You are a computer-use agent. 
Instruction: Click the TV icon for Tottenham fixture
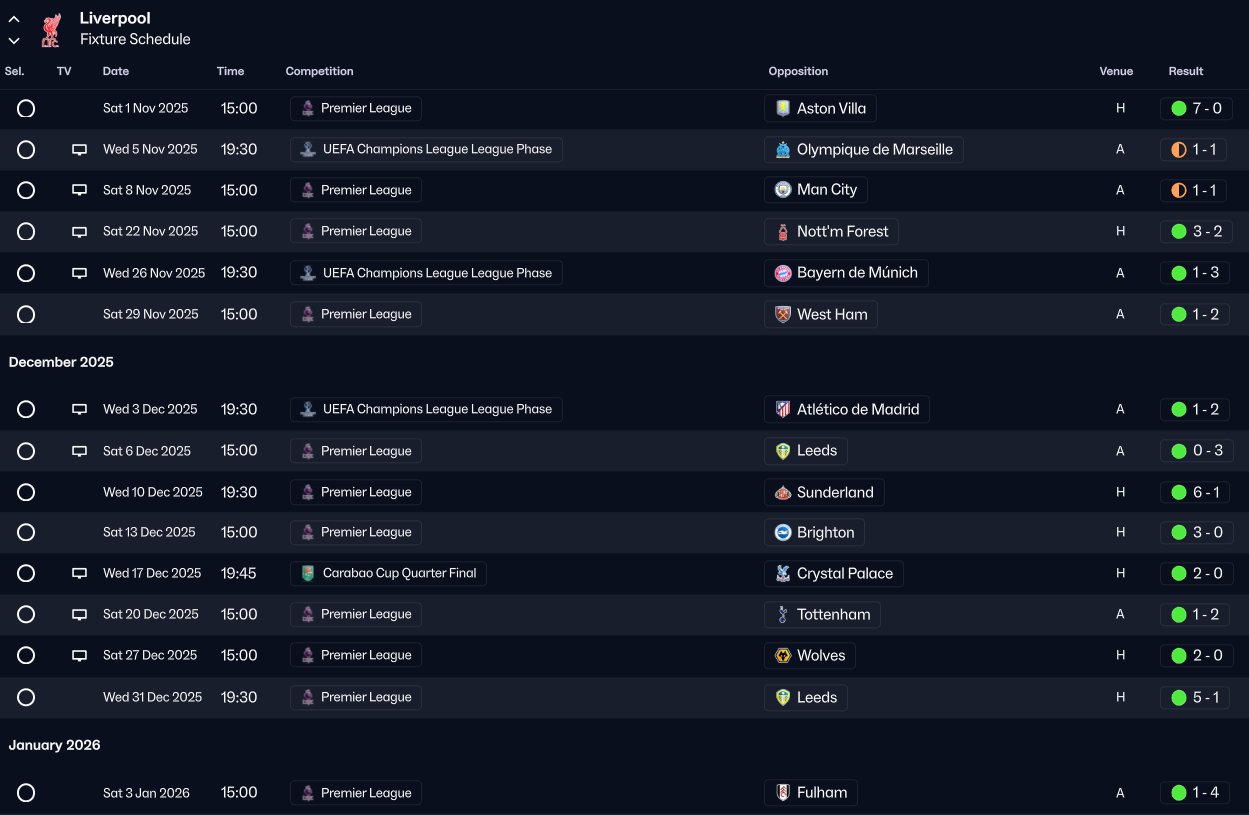coord(79,615)
